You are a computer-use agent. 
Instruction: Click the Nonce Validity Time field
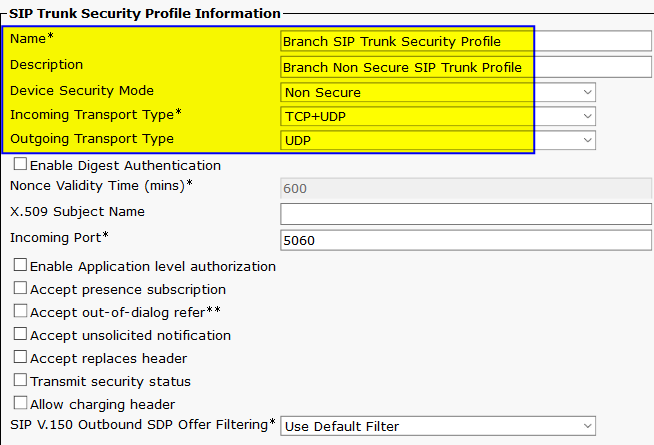(466, 188)
